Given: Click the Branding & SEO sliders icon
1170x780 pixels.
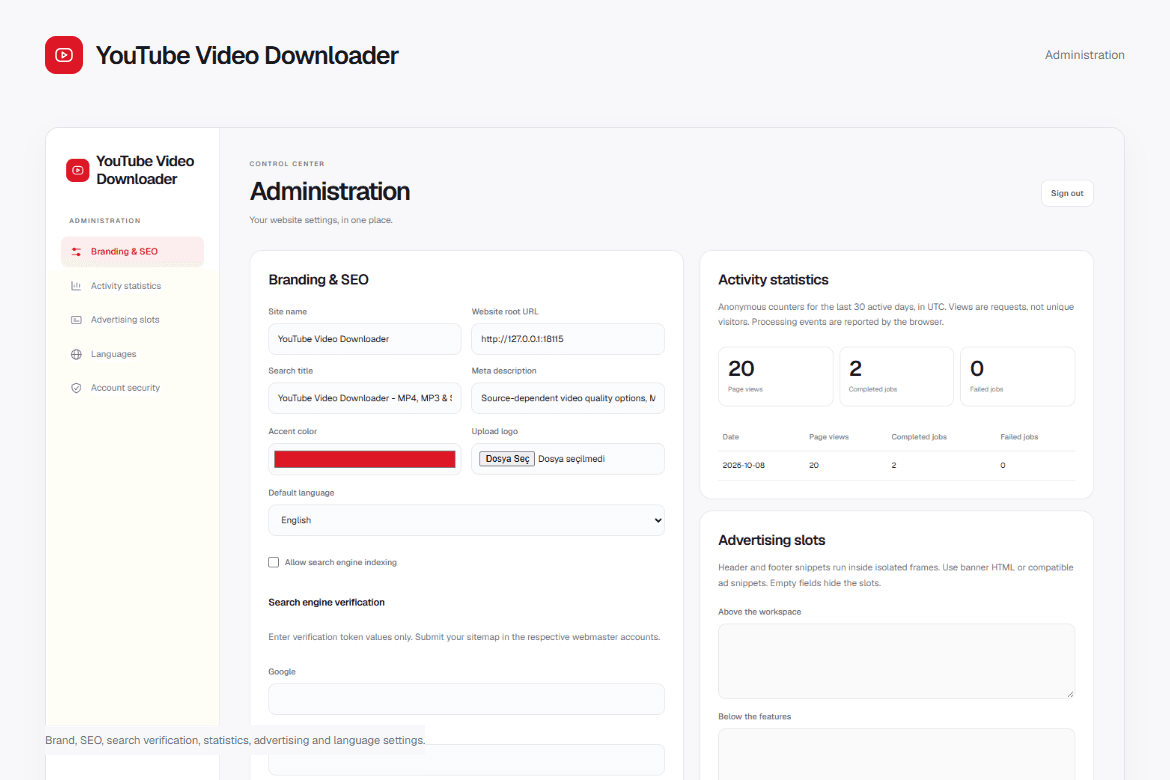Looking at the screenshot, I should [76, 252].
